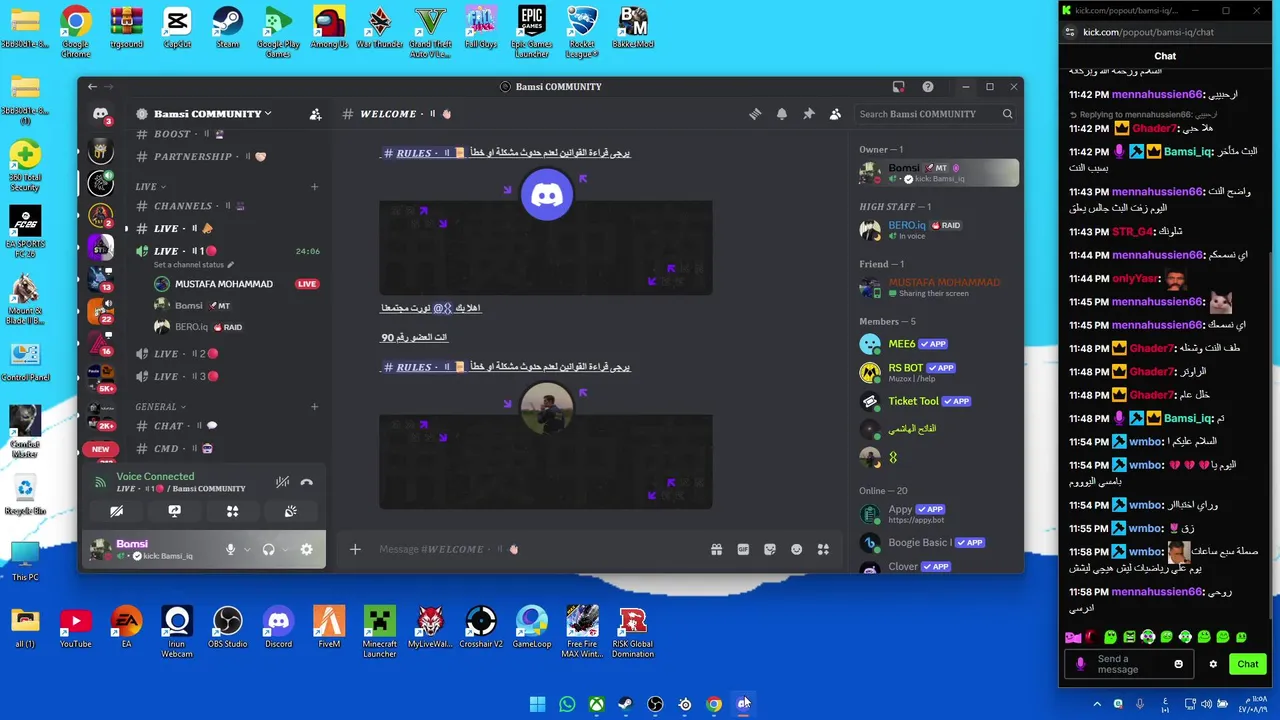Open the invite members icon beside server name
This screenshot has height=720, width=1280.
click(x=316, y=114)
